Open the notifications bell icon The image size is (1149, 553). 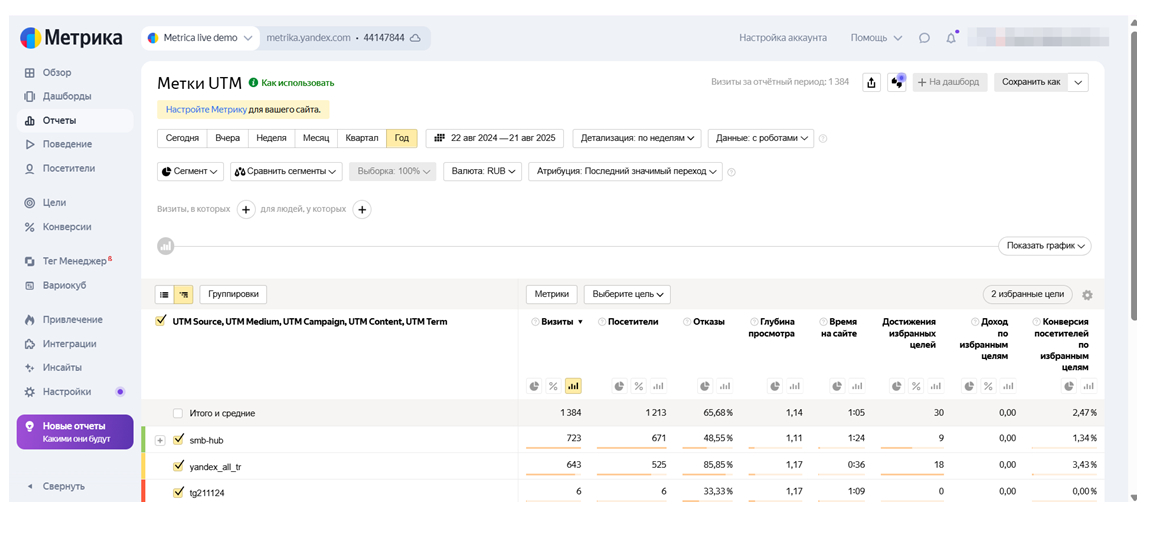click(x=951, y=38)
